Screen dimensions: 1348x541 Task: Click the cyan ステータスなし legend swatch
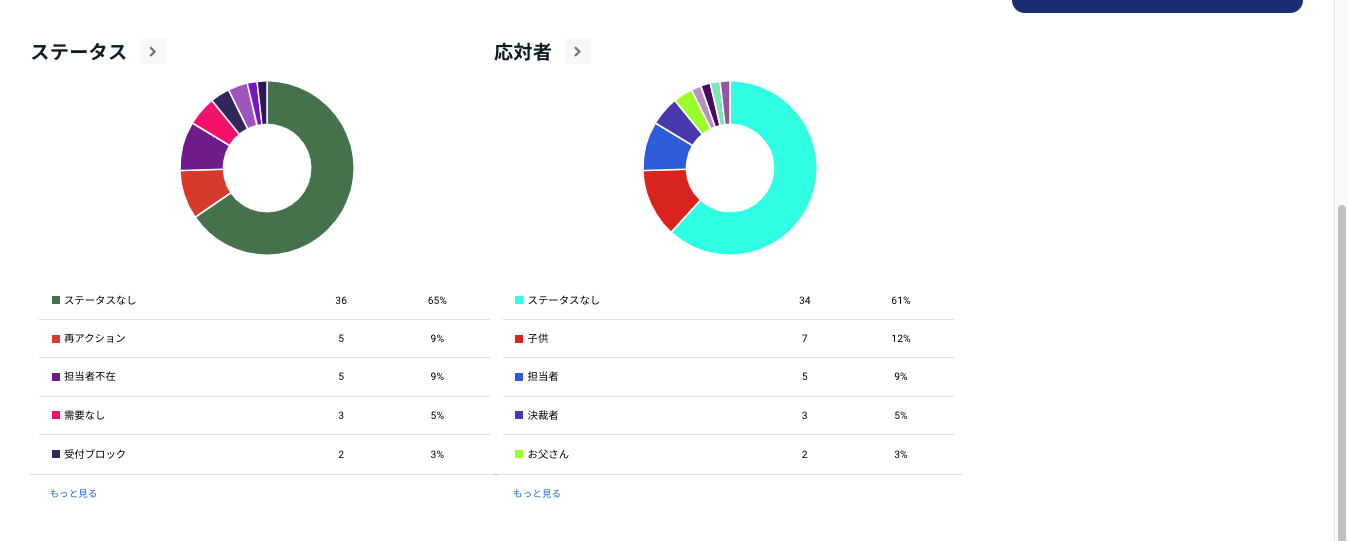click(519, 300)
